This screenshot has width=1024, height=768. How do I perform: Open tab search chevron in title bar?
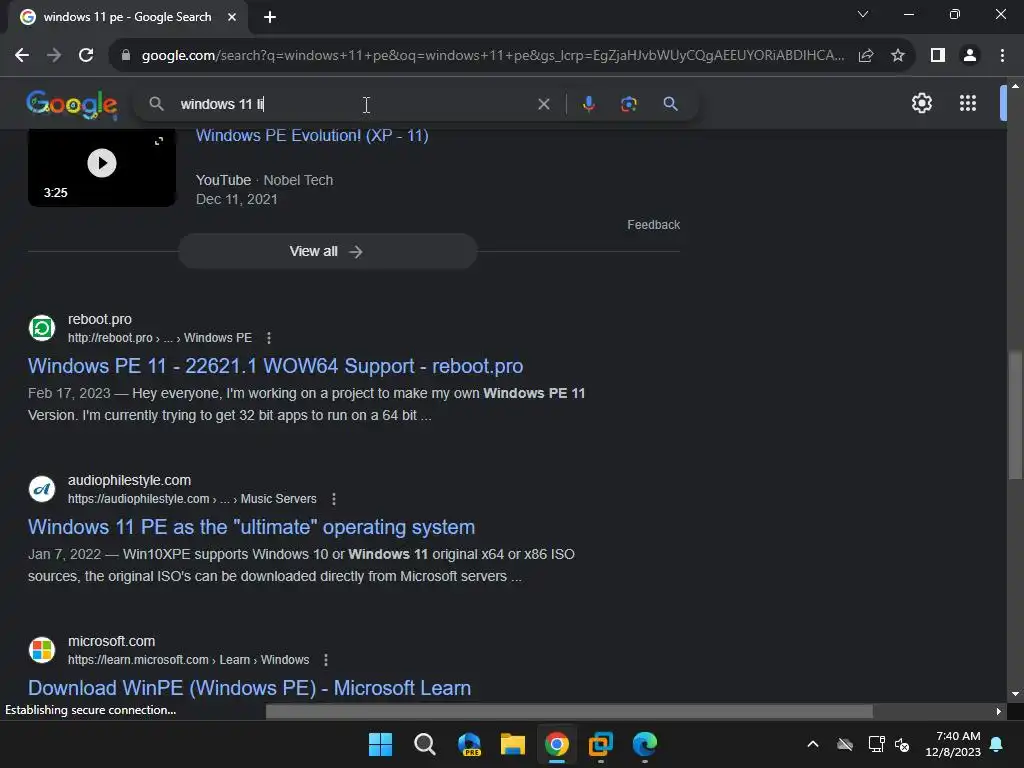tap(863, 14)
